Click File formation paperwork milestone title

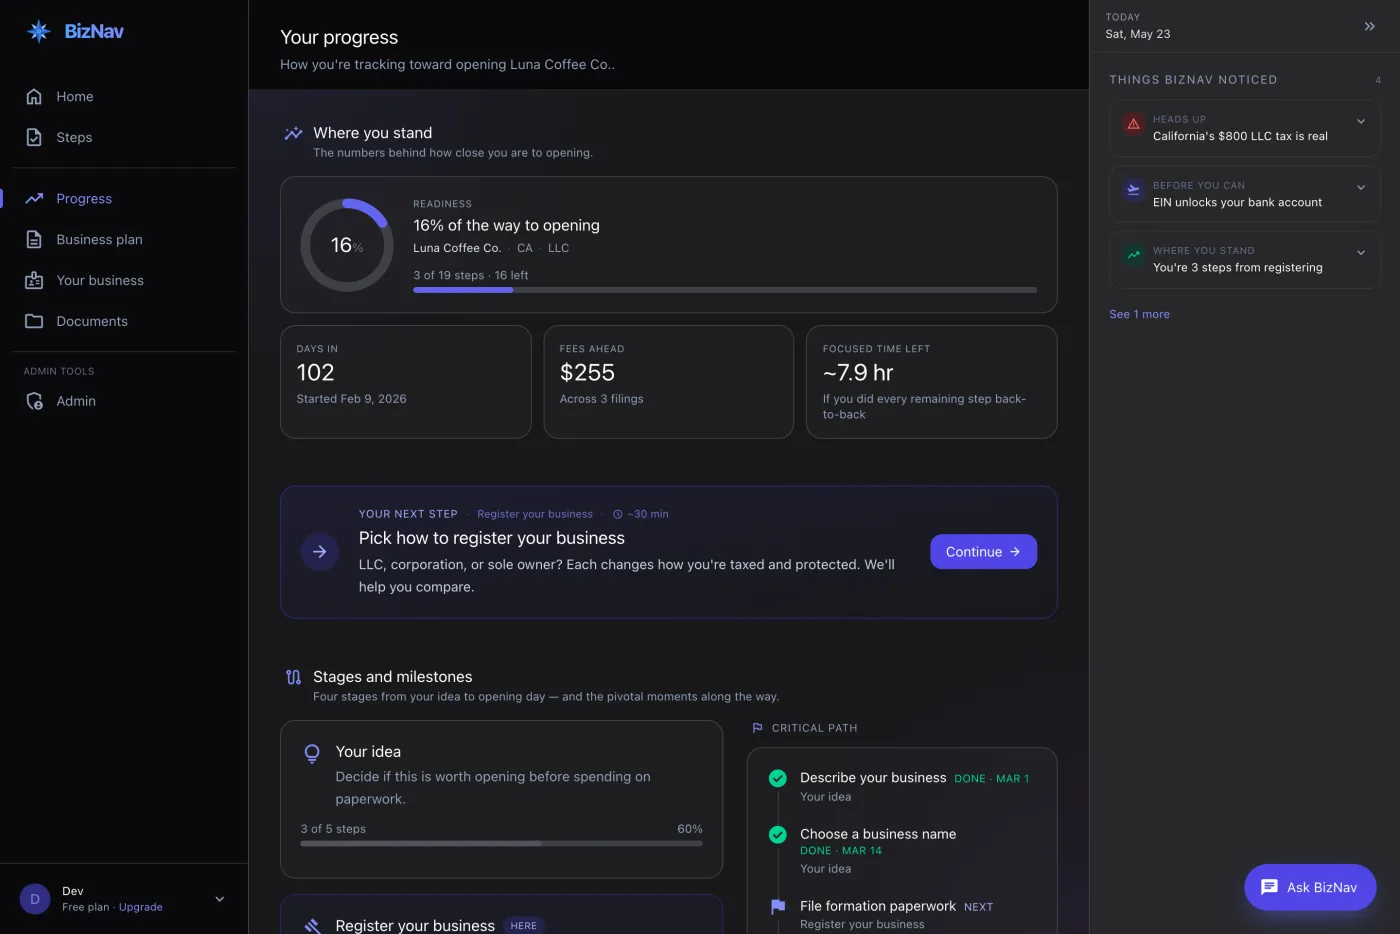pyautogui.click(x=878, y=906)
